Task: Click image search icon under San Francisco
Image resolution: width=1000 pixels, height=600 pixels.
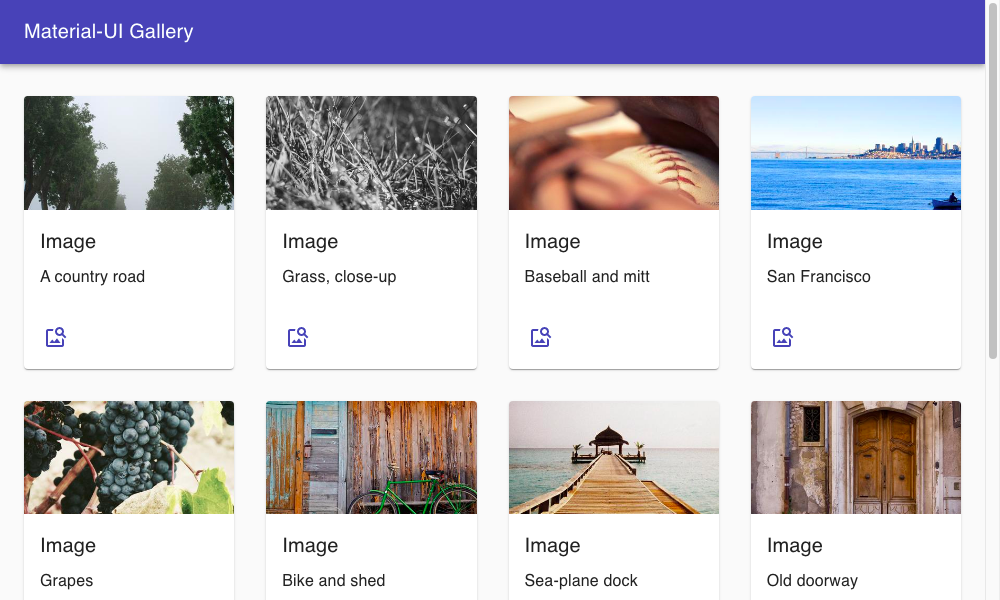Action: [783, 337]
